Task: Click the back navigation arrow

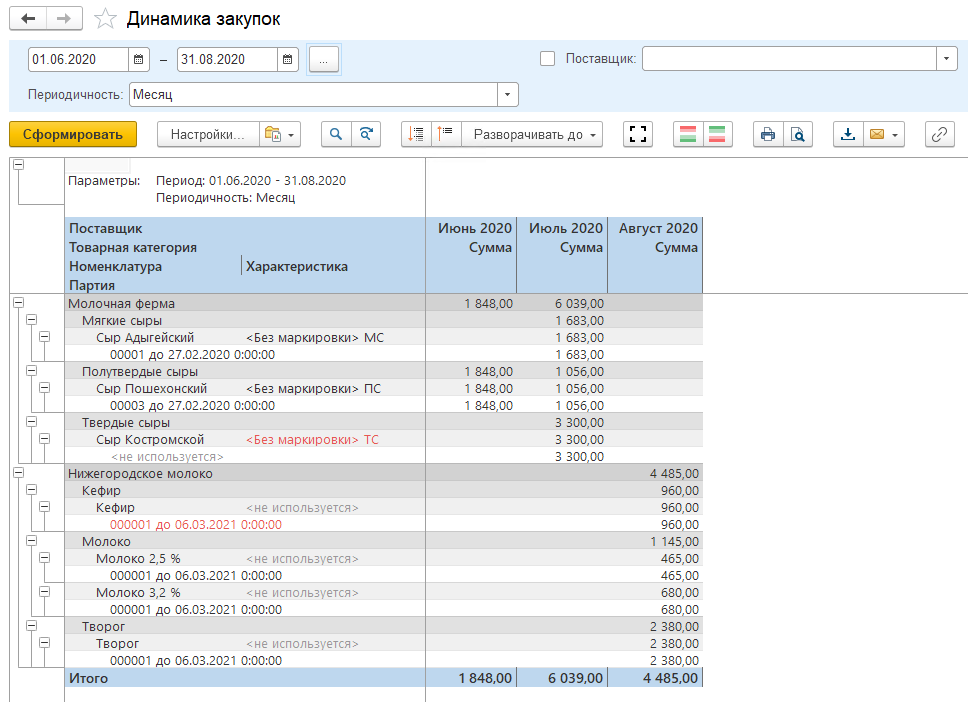Action: coord(28,19)
